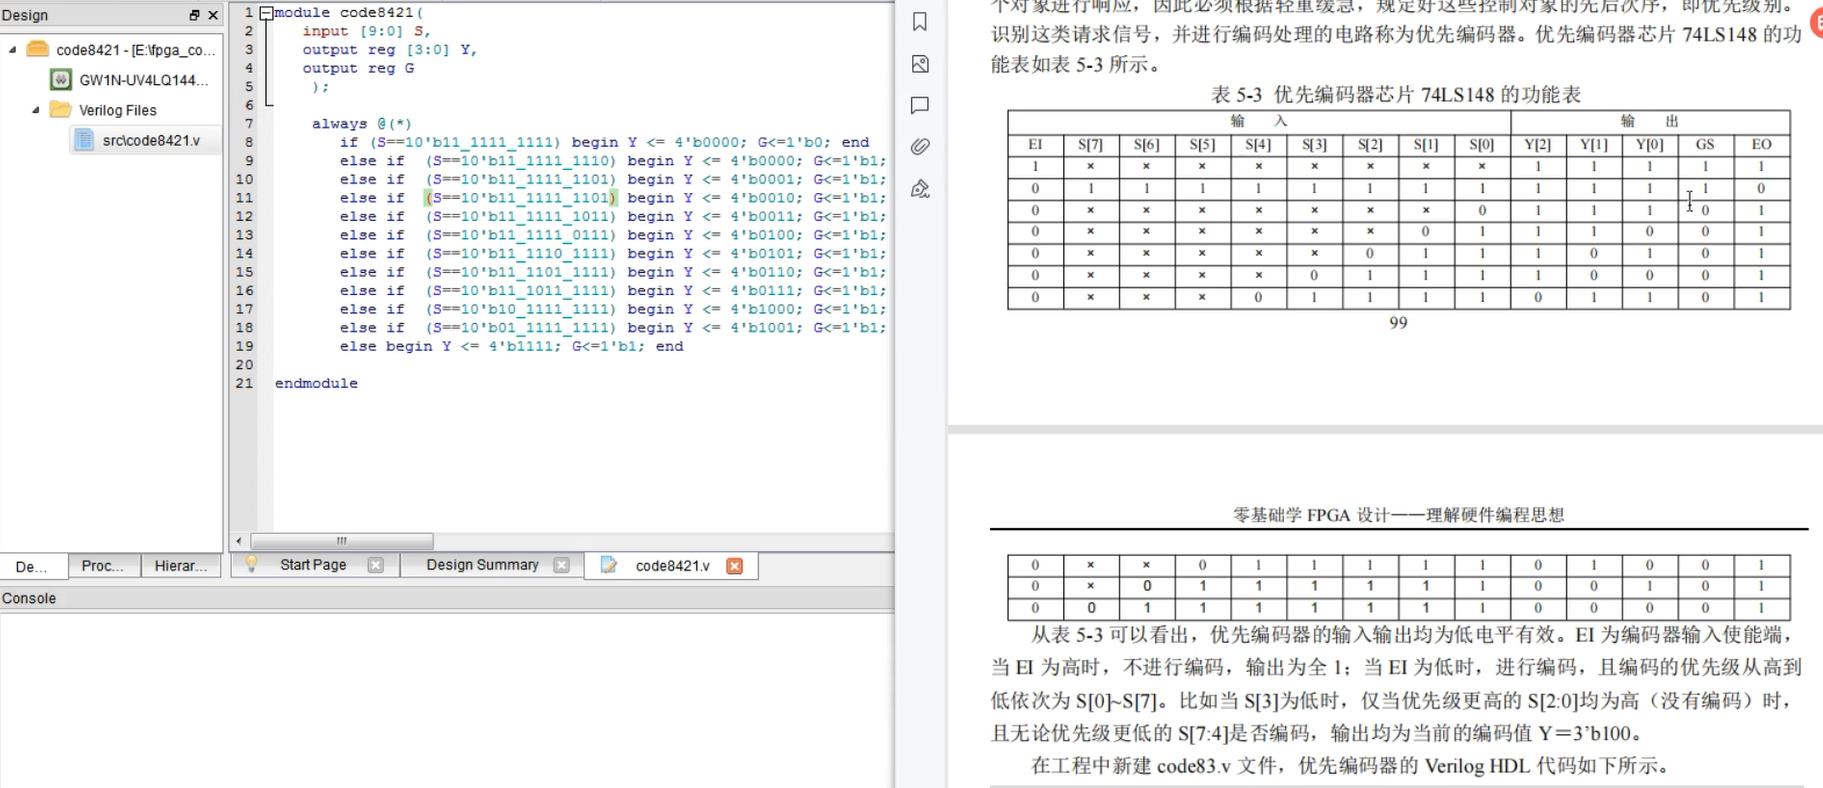This screenshot has height=788, width=1823.
Task: Collapse the Verilog Files folder node
Action: click(x=36, y=110)
